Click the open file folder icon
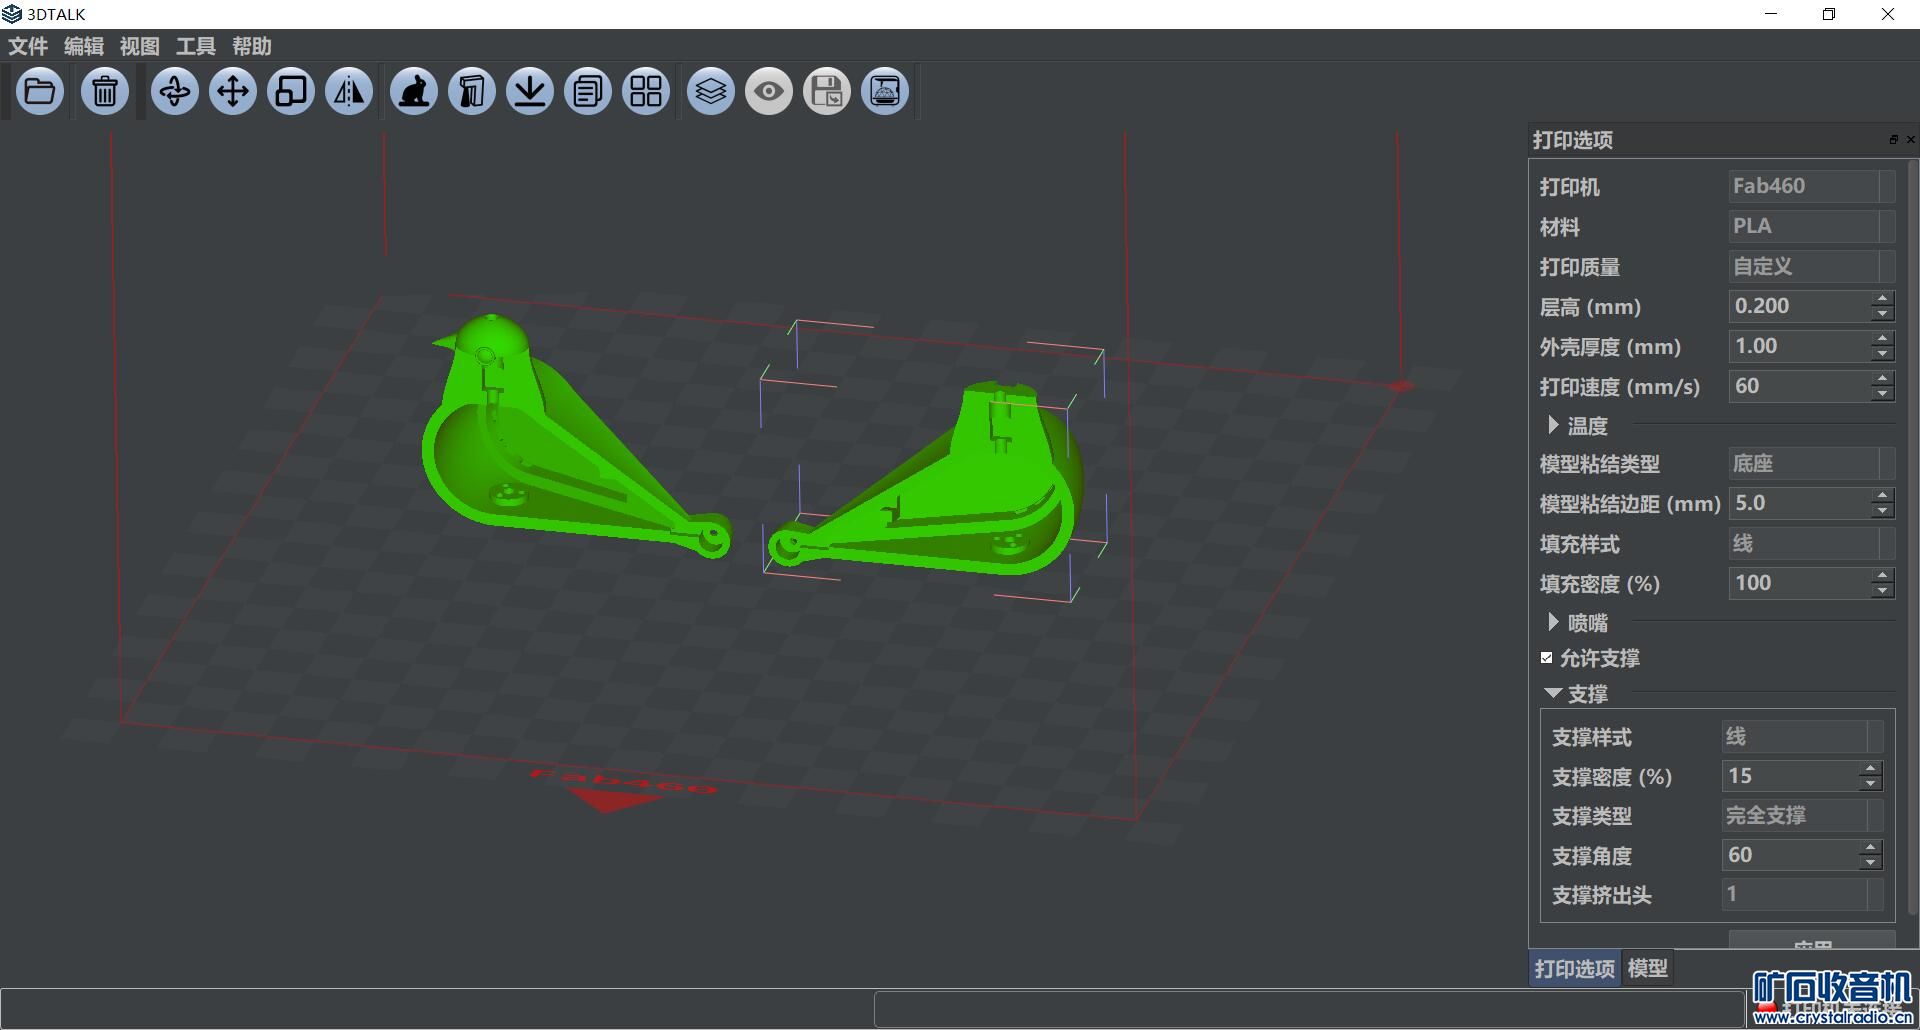The height and width of the screenshot is (1030, 1920). coord(40,92)
